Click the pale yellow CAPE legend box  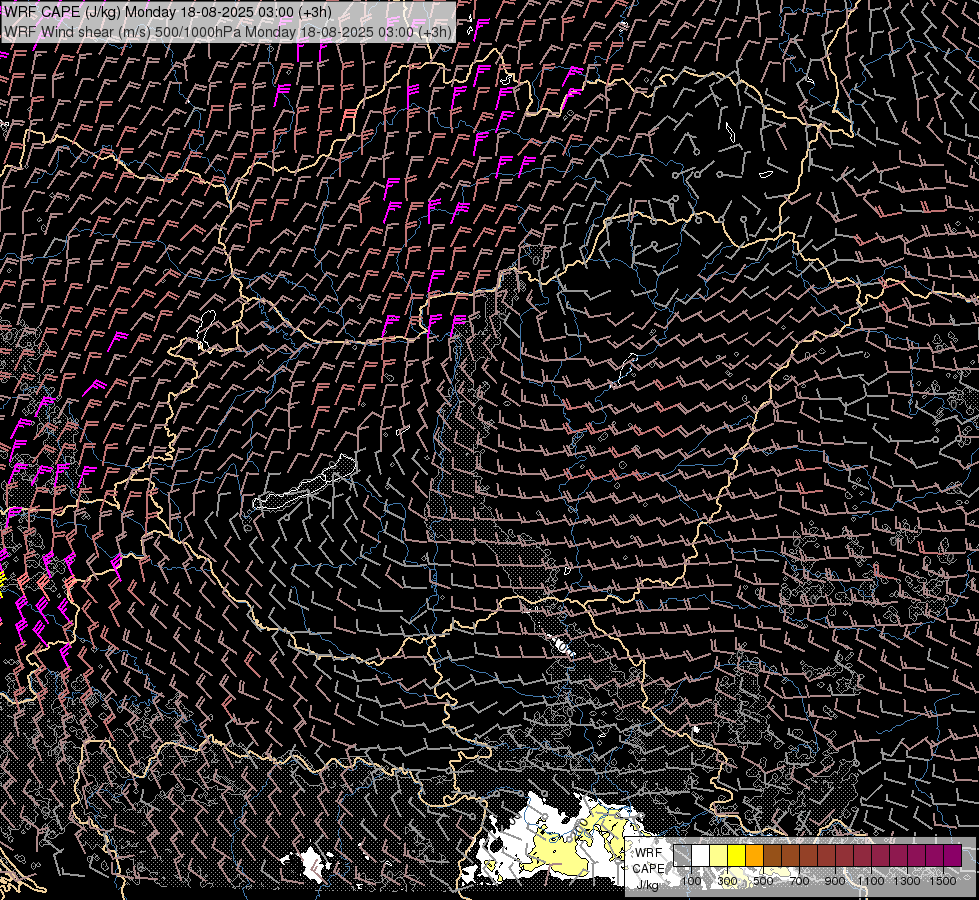[x=719, y=855]
